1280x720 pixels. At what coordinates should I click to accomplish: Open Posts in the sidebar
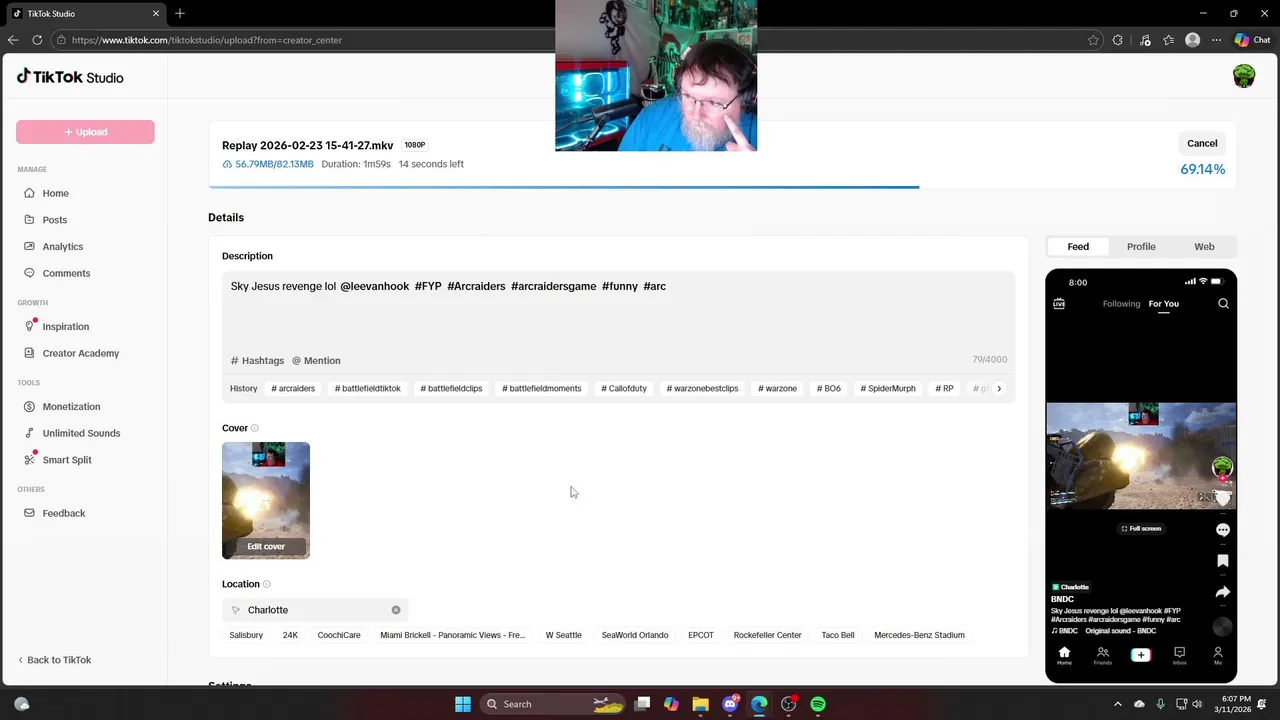pos(54,220)
